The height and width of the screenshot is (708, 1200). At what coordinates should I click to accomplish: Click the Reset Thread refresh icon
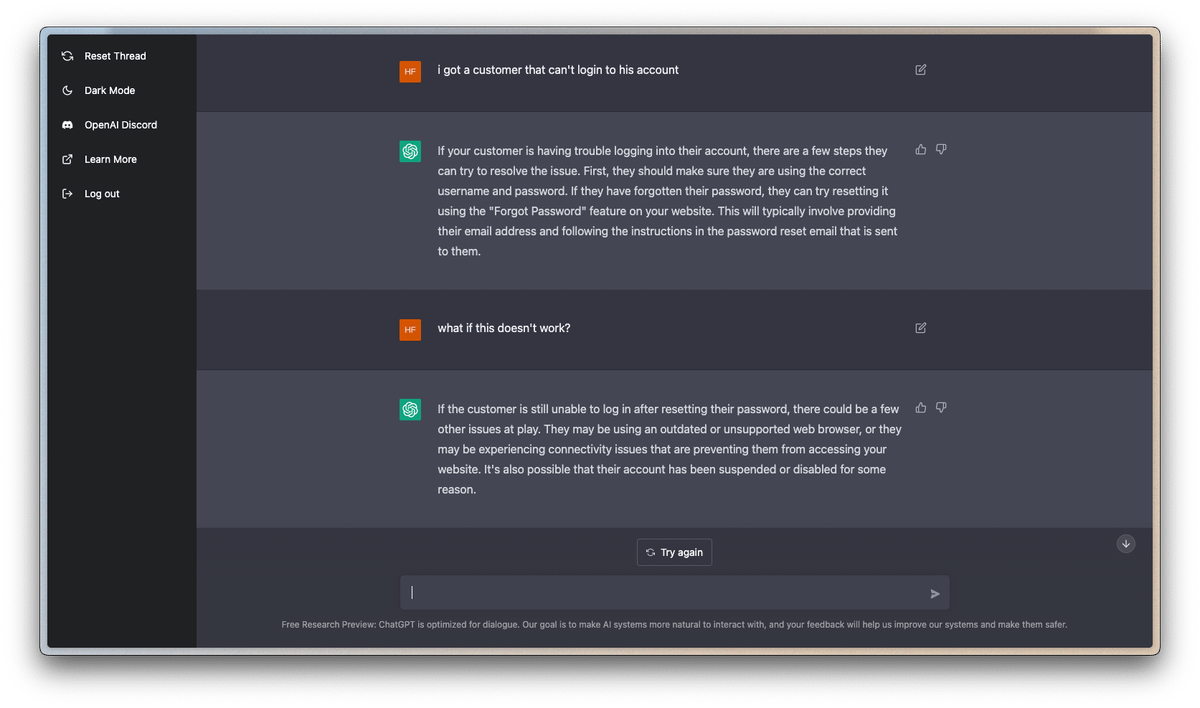pyautogui.click(x=67, y=56)
